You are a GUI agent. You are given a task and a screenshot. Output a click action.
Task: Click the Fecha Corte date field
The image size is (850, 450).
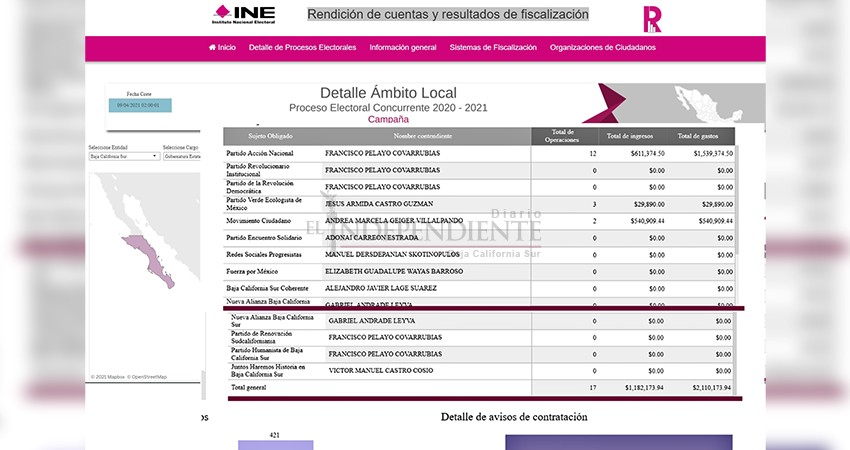click(140, 105)
